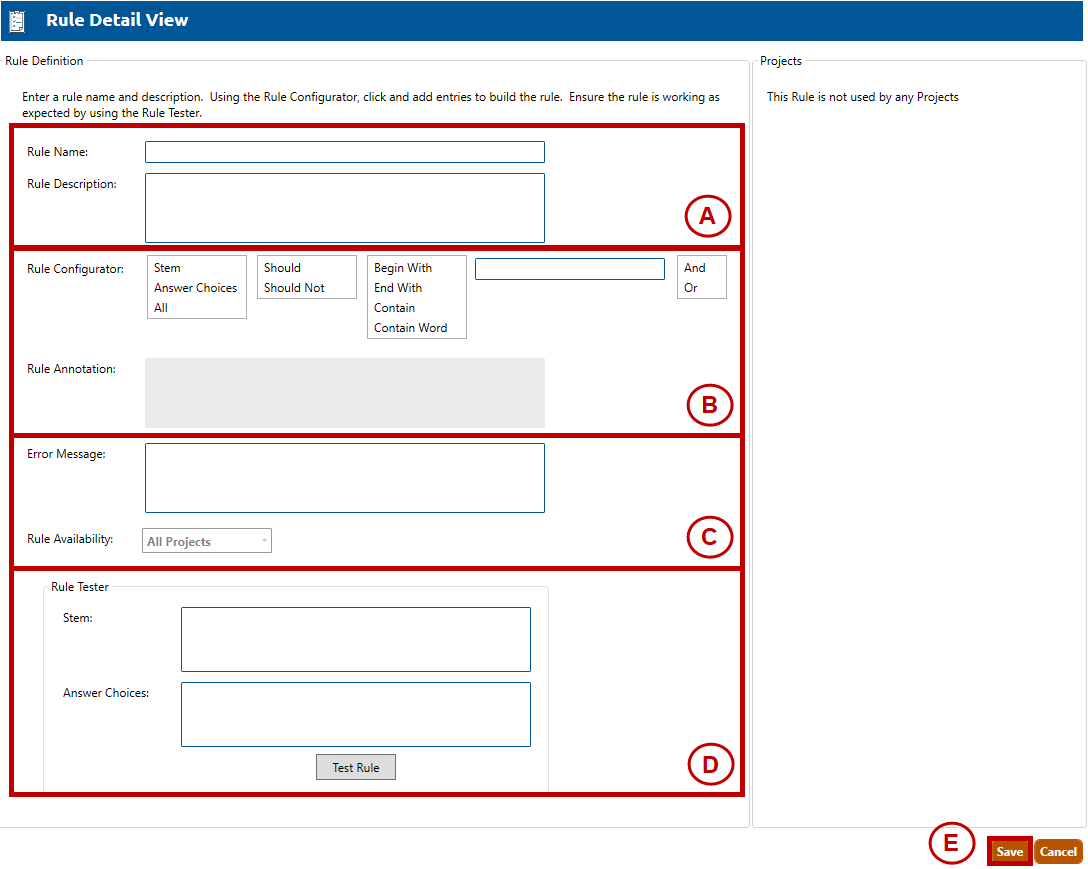Select 'Stem' in the Rule Configurator list
1088x869 pixels.
point(168,268)
